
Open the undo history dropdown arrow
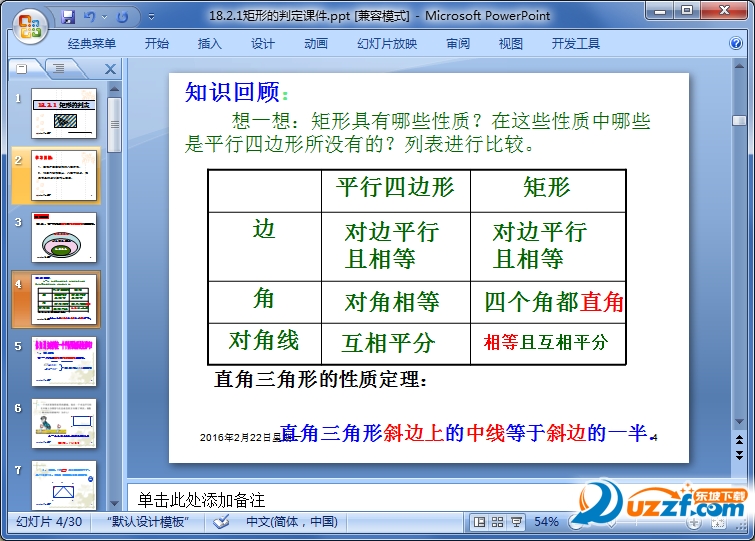click(x=104, y=17)
